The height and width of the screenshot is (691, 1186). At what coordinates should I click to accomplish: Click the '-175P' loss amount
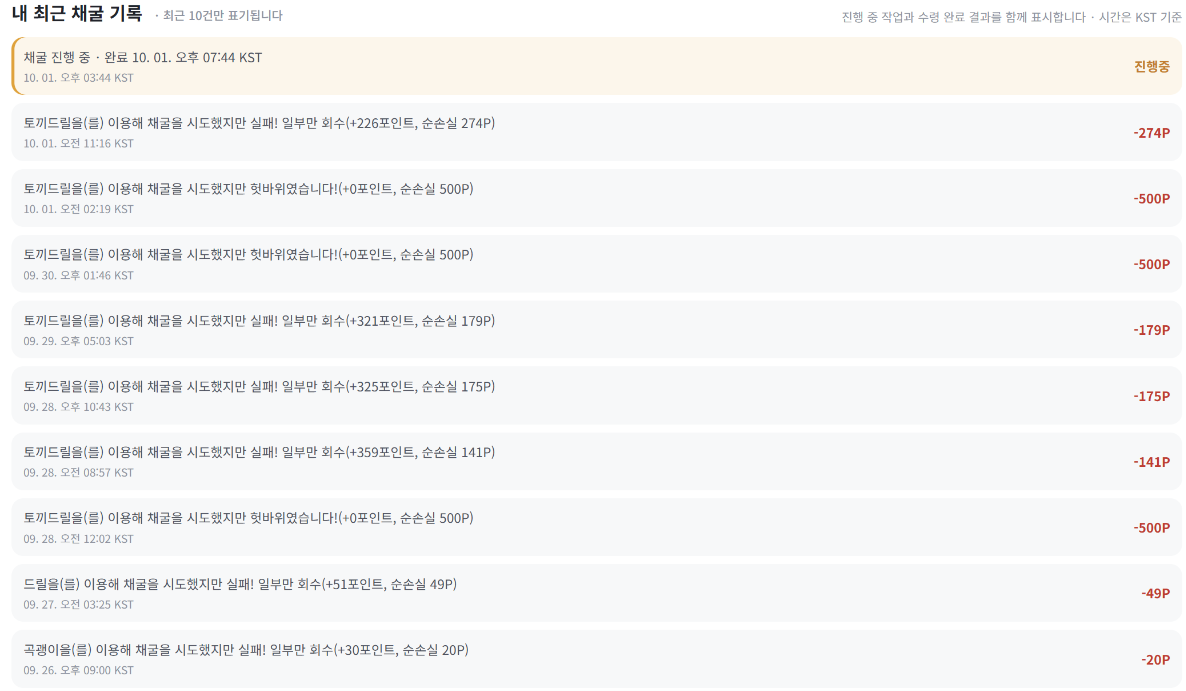[1151, 396]
